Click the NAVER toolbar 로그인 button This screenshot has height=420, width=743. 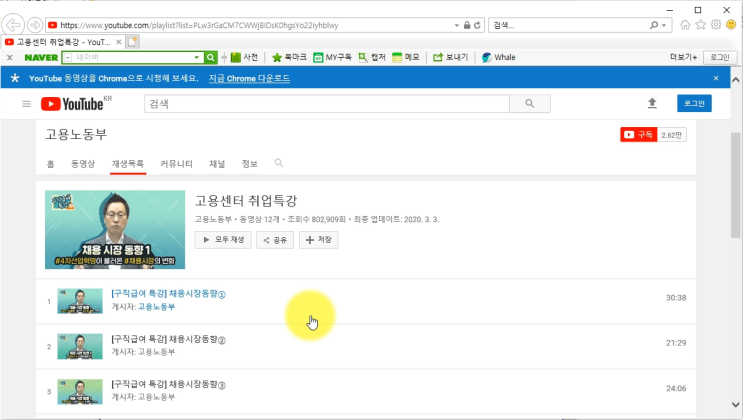[720, 57]
